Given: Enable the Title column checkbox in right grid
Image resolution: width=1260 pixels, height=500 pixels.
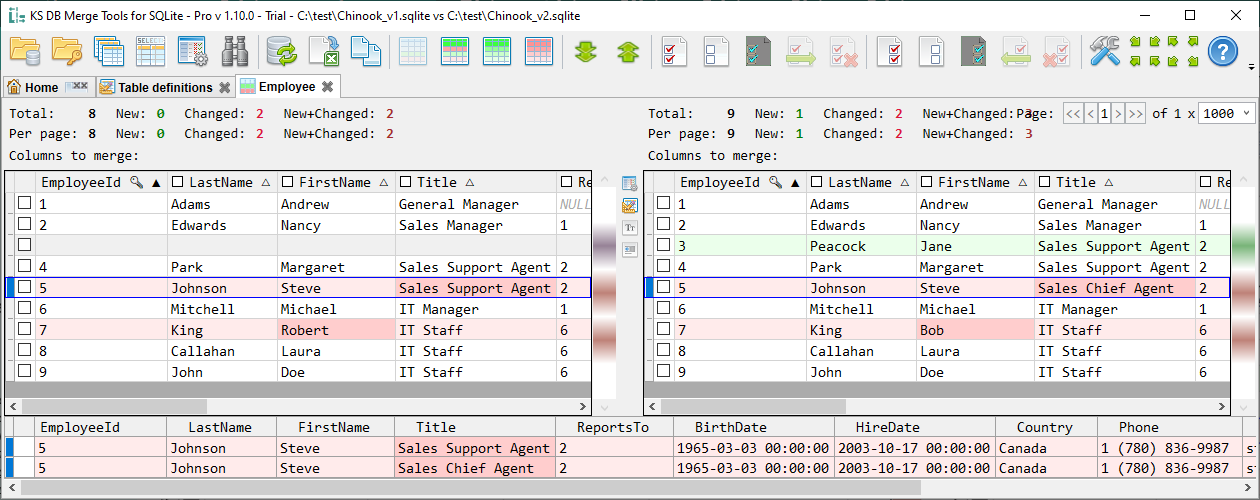Looking at the screenshot, I should pos(1045,182).
